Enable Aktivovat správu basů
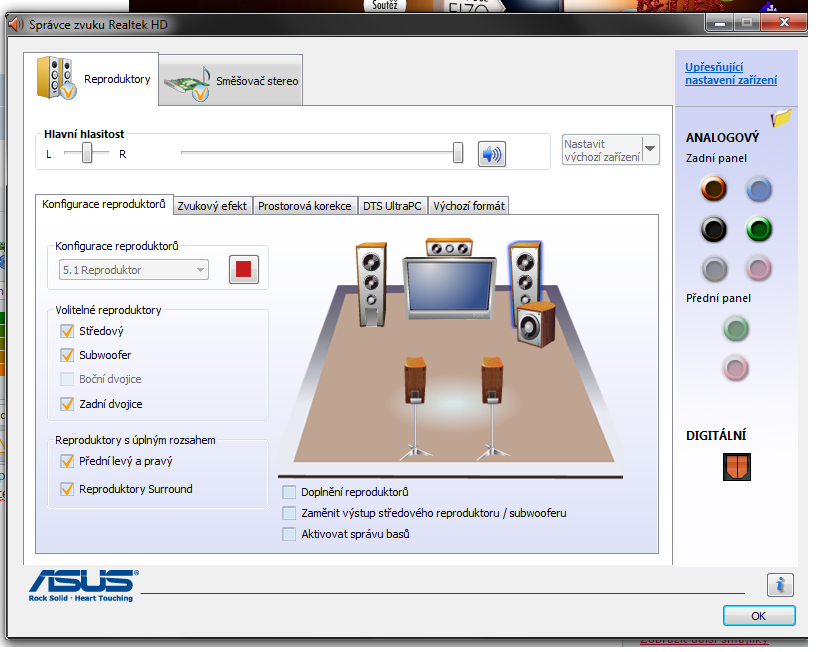Viewport: 820px width, 652px height. pyautogui.click(x=289, y=534)
